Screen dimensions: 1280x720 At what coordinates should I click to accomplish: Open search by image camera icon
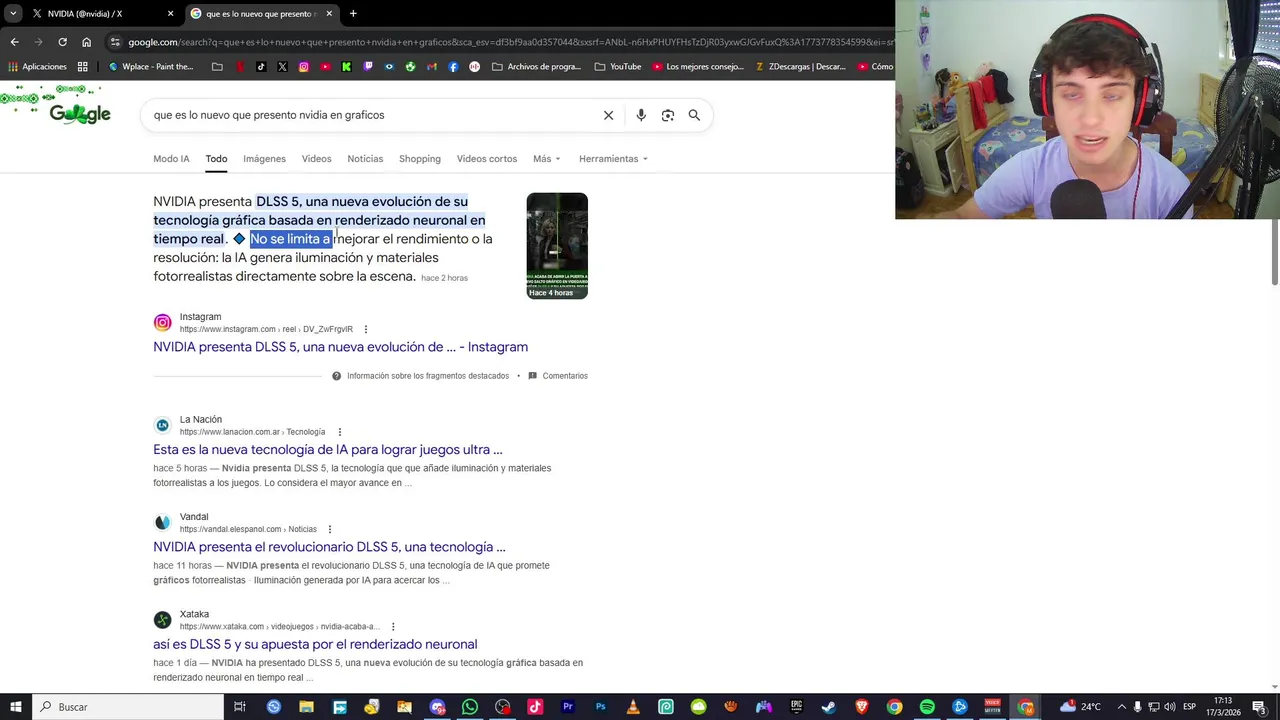668,115
